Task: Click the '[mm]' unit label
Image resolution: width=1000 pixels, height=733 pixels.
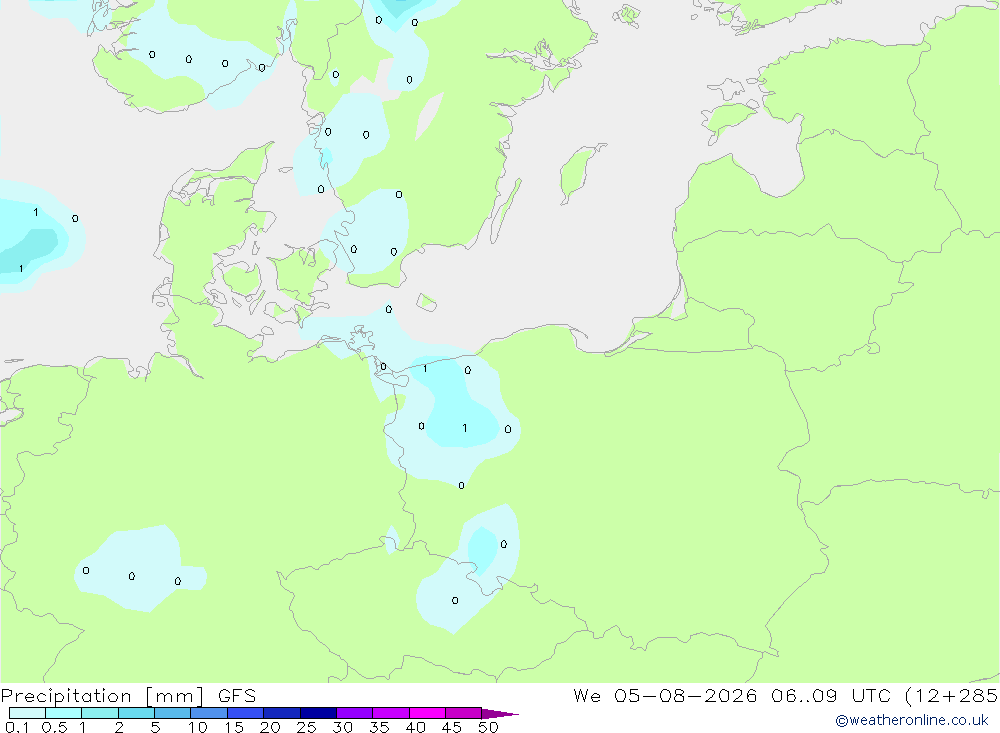Action: pyautogui.click(x=175, y=696)
